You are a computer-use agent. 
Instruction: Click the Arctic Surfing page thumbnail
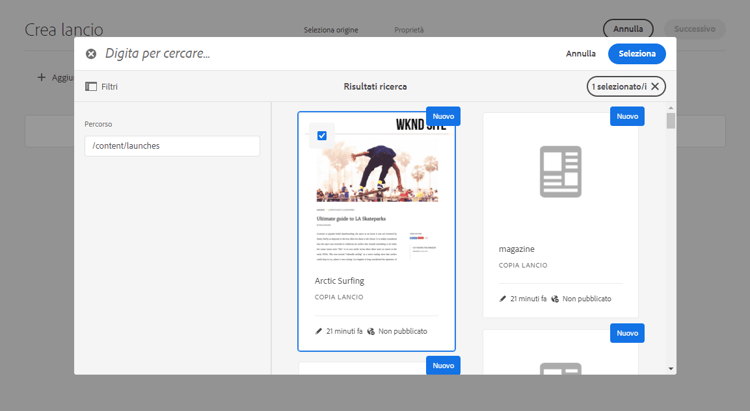tap(376, 189)
